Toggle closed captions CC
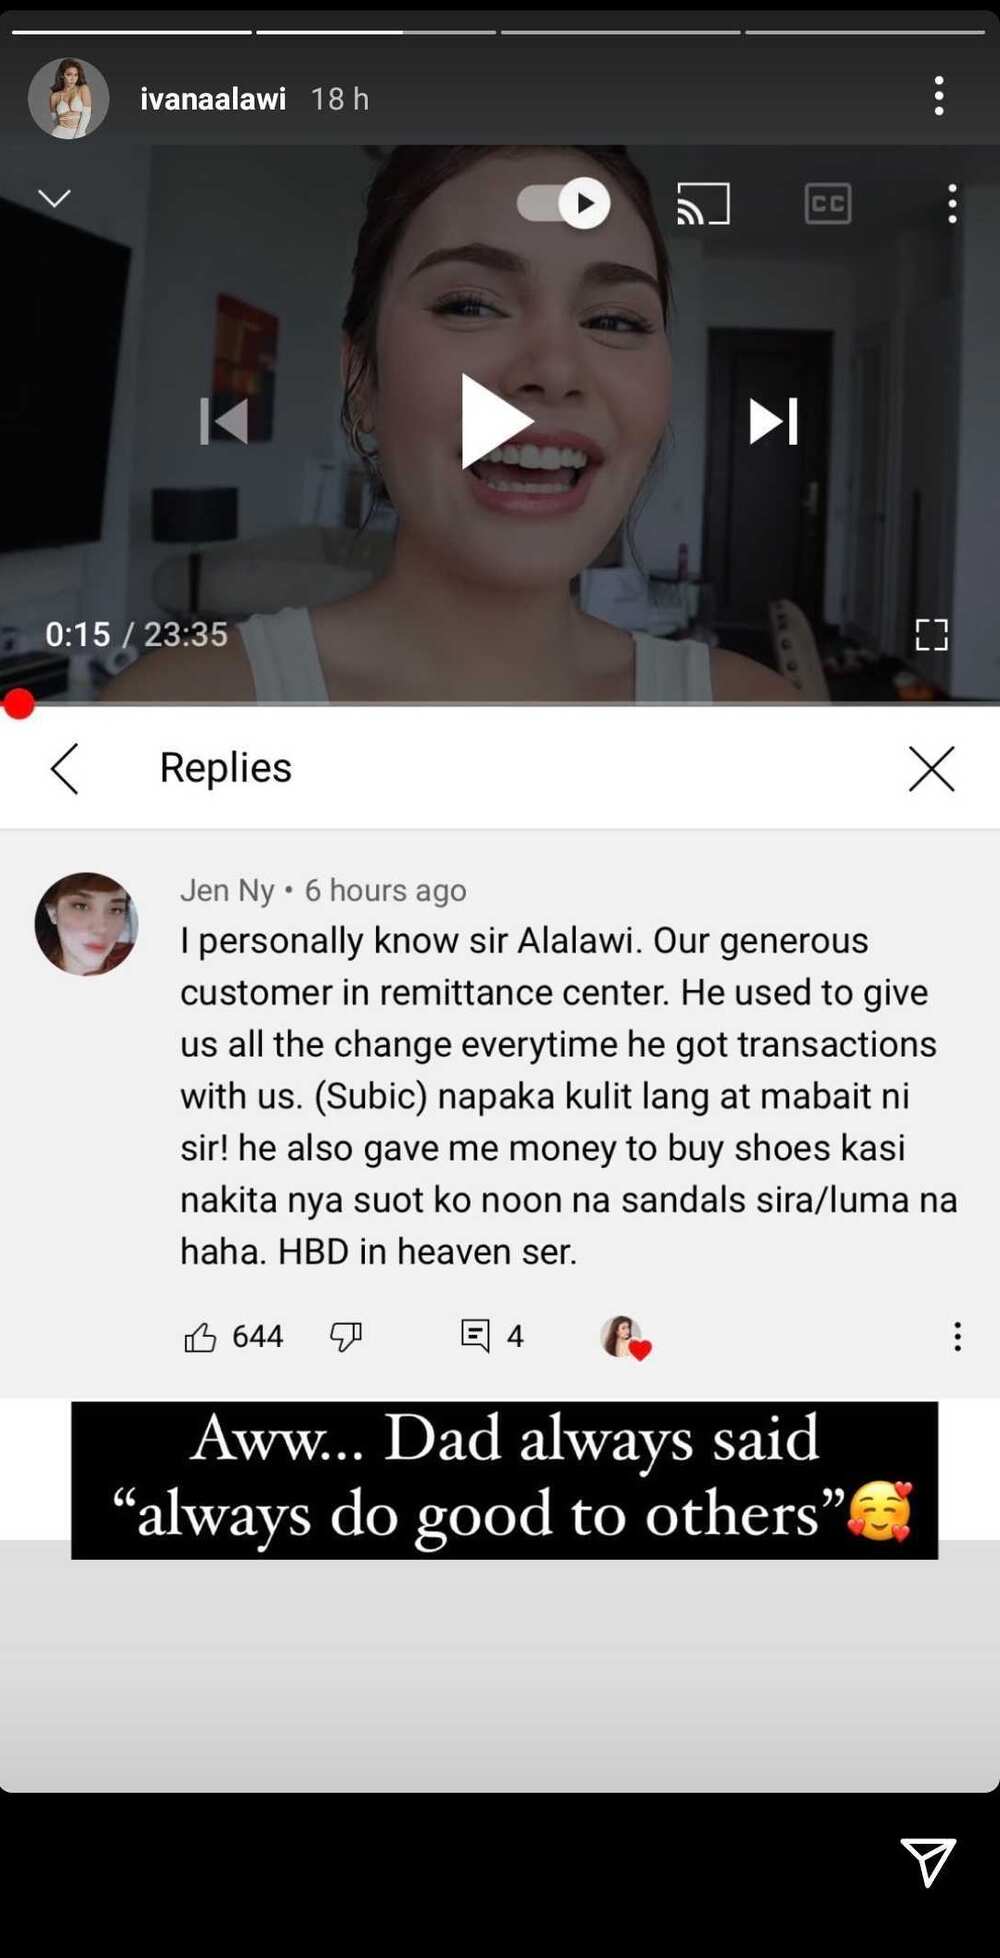This screenshot has height=1958, width=1000. (x=828, y=204)
